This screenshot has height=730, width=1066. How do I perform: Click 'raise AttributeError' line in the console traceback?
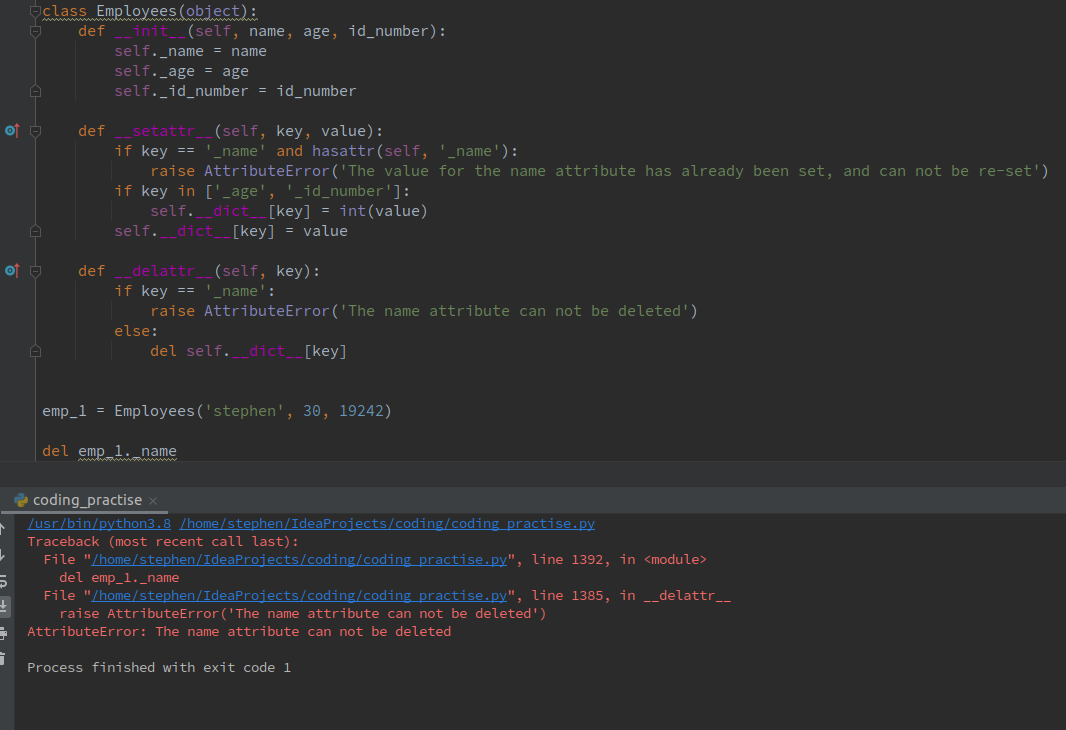pyautogui.click(x=303, y=614)
